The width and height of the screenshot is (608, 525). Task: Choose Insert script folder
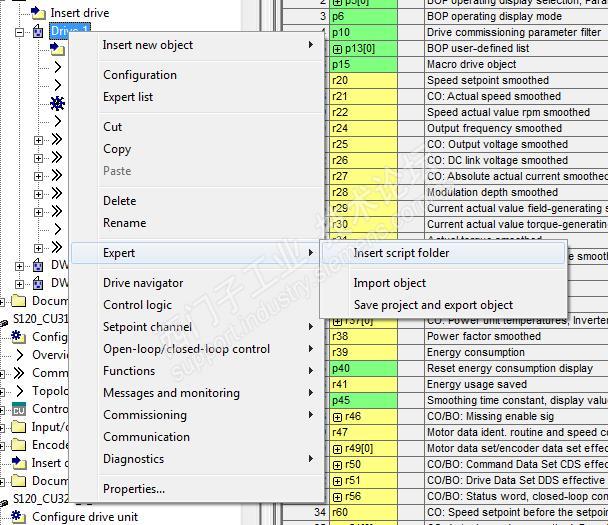[x=443, y=253]
